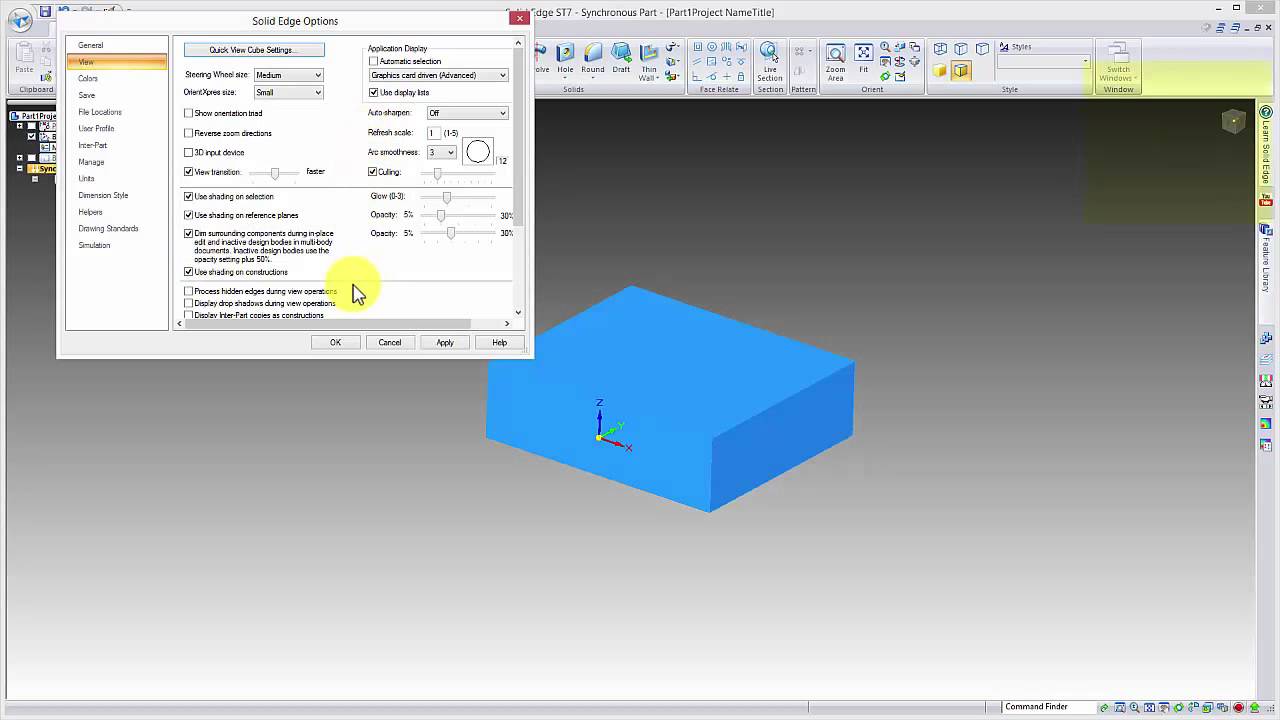Open Dimension Style options page

coord(103,195)
